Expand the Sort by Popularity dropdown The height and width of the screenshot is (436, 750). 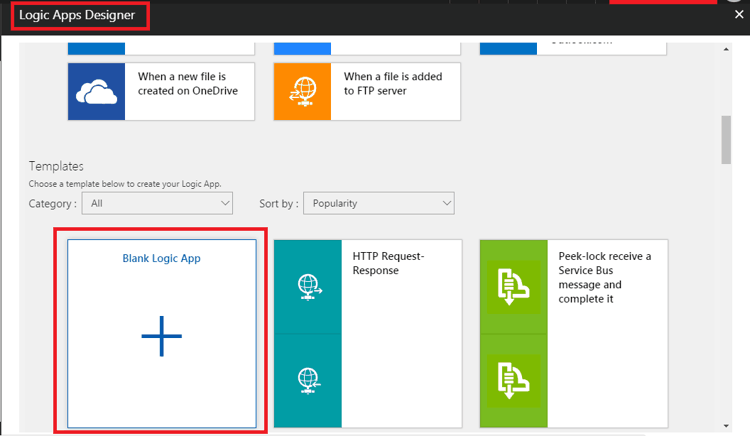coord(378,203)
